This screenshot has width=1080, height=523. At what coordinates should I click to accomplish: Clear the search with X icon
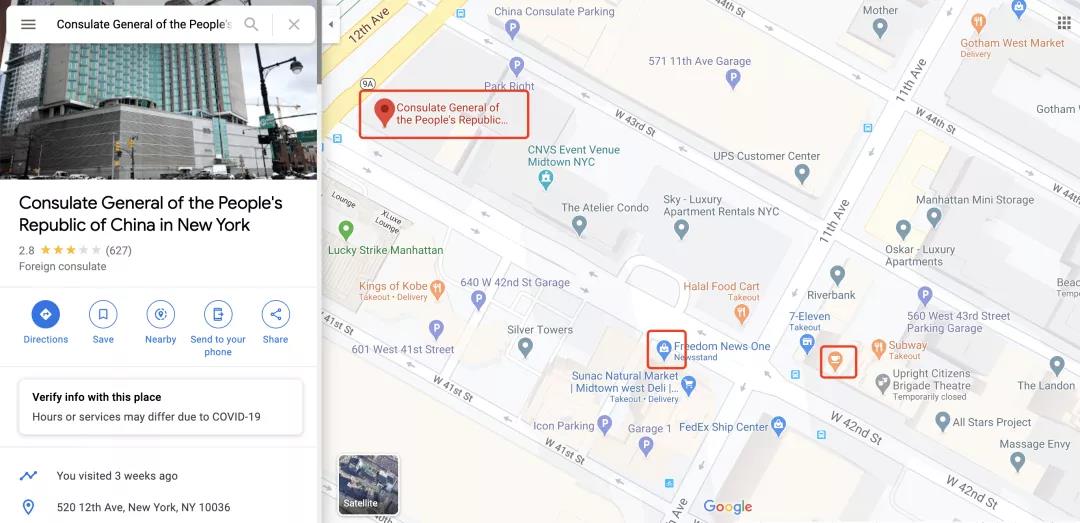[x=294, y=24]
